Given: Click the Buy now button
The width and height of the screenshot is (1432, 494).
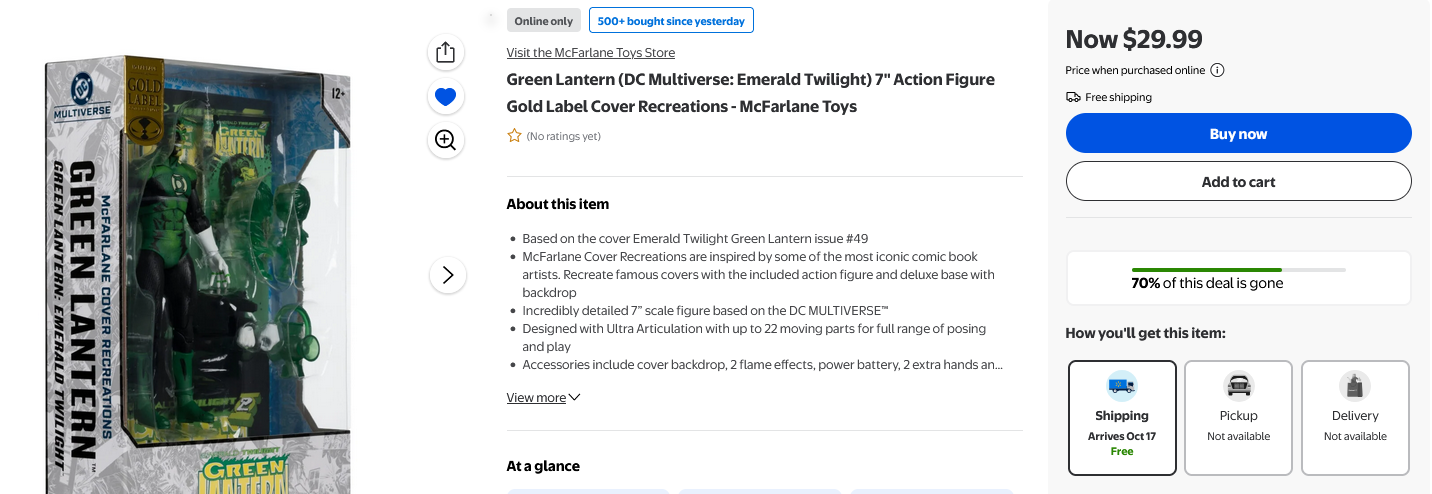Looking at the screenshot, I should (1238, 134).
